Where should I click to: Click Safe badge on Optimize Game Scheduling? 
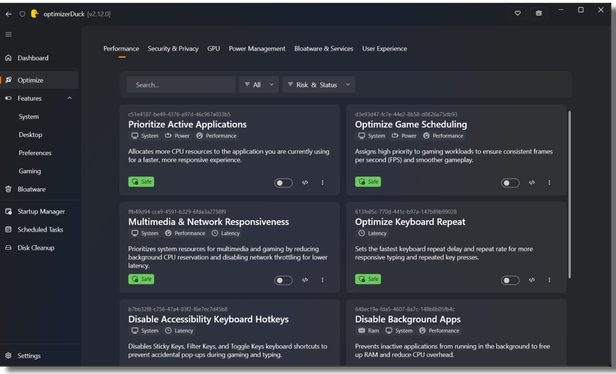(x=368, y=182)
